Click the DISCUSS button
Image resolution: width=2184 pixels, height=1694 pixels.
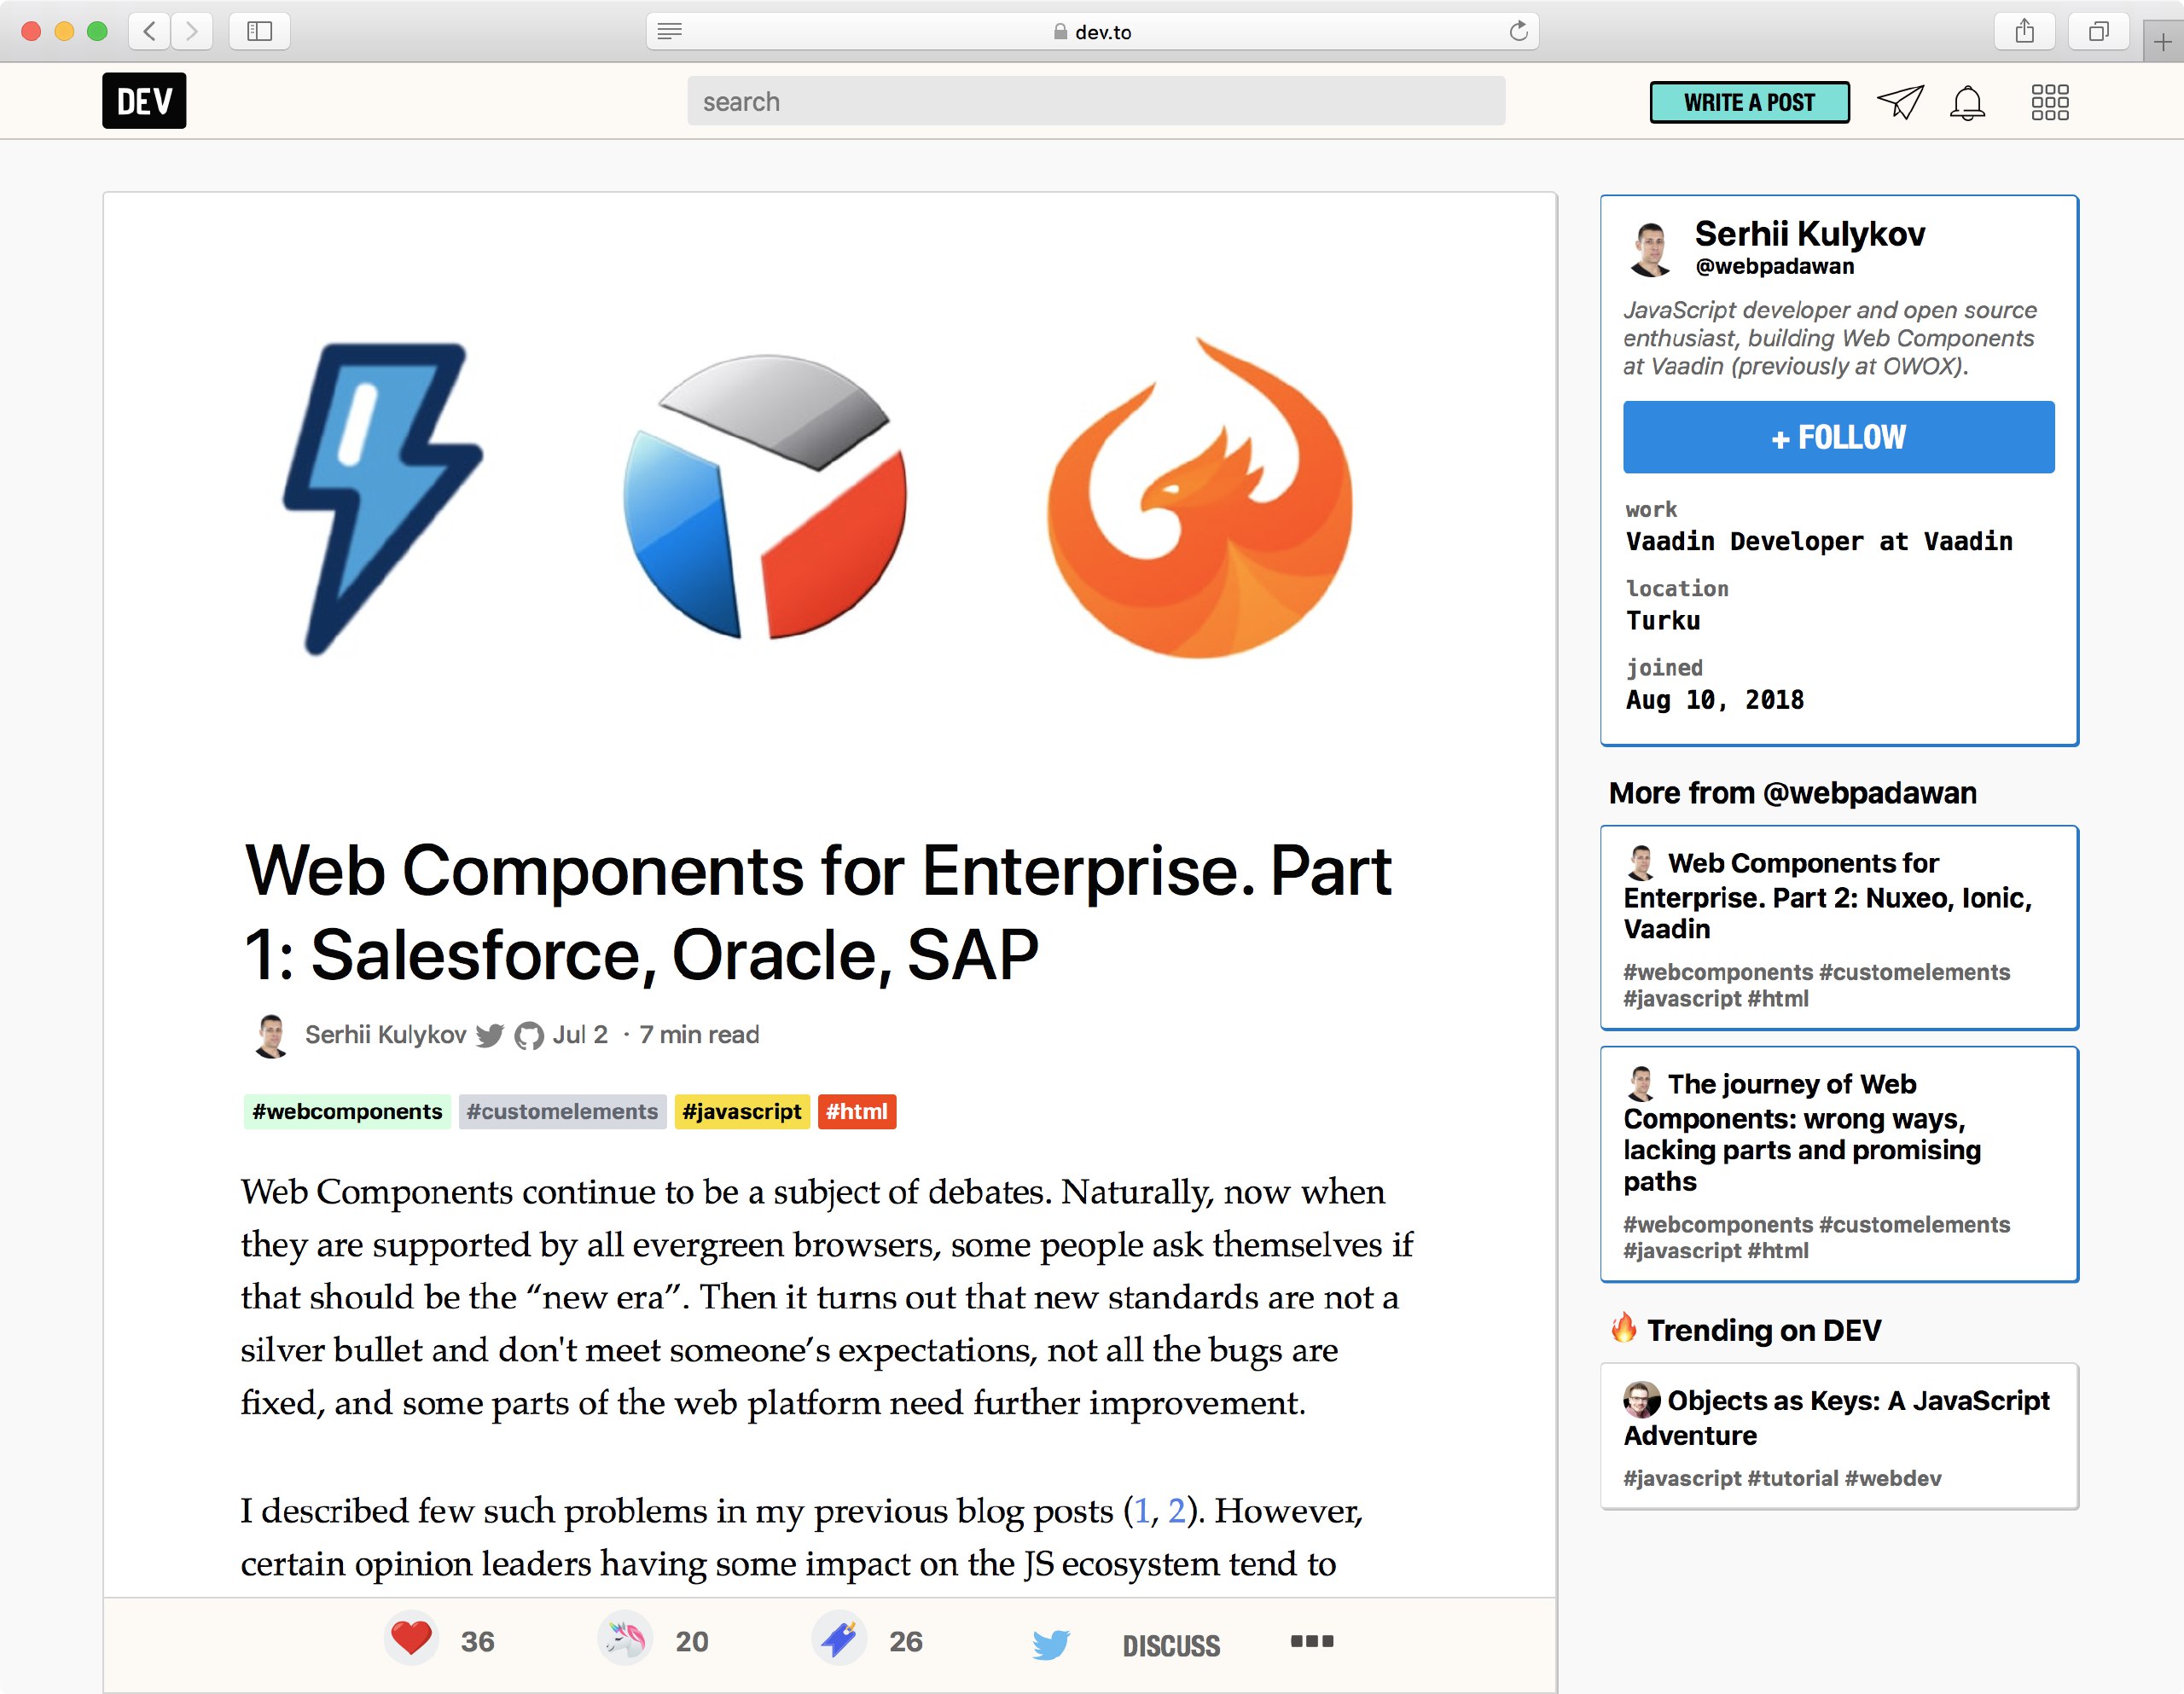pyautogui.click(x=1171, y=1645)
